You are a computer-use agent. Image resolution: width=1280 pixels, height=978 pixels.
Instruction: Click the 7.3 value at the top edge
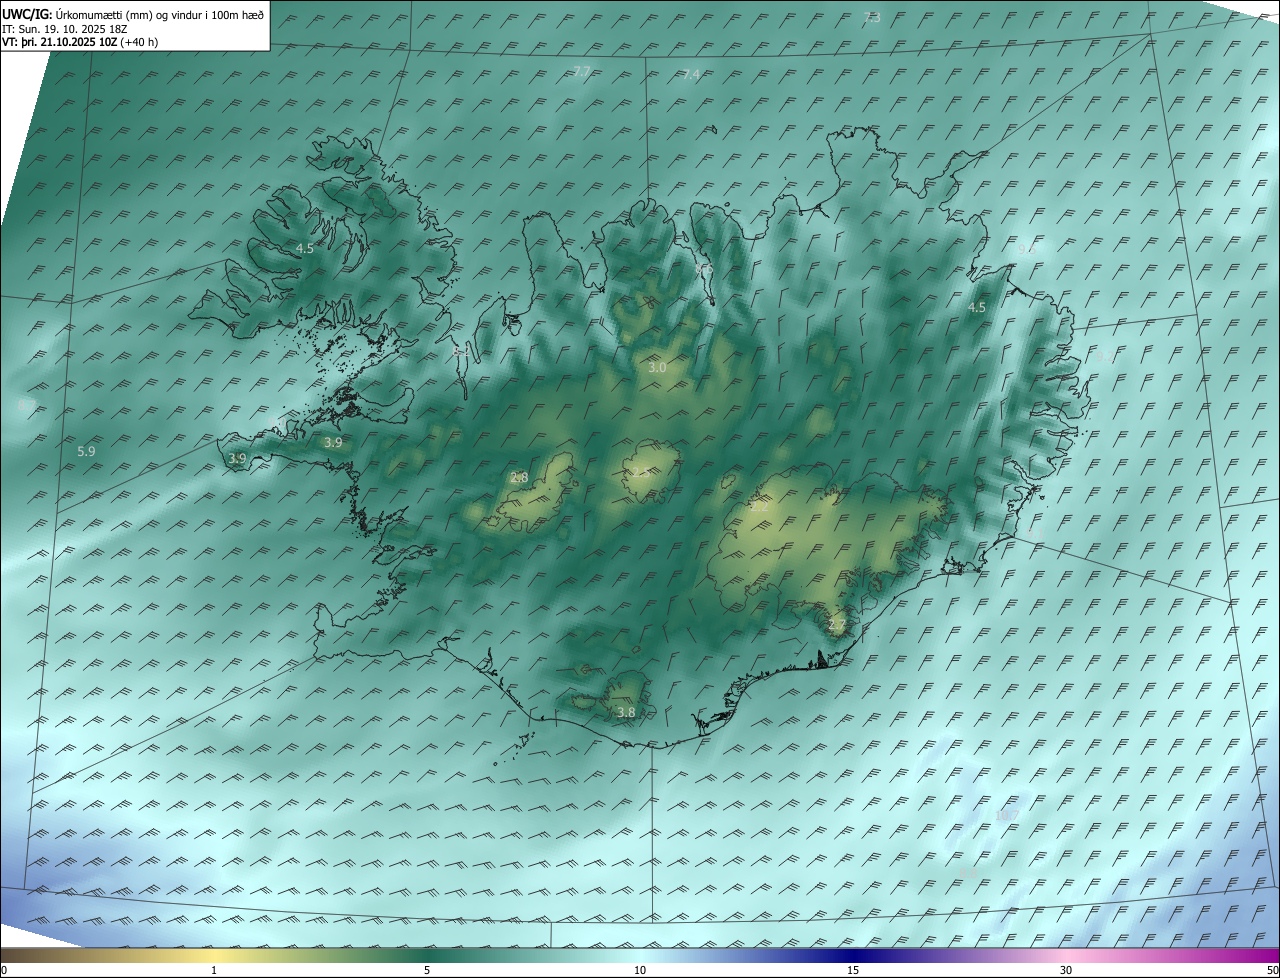872,17
